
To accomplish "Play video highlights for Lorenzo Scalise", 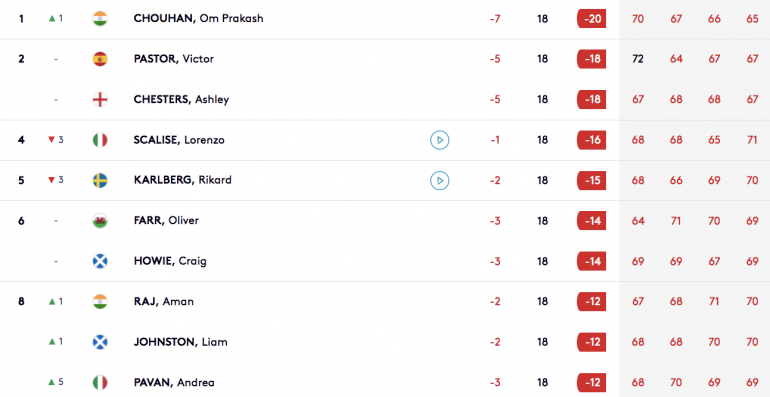I will [x=440, y=140].
